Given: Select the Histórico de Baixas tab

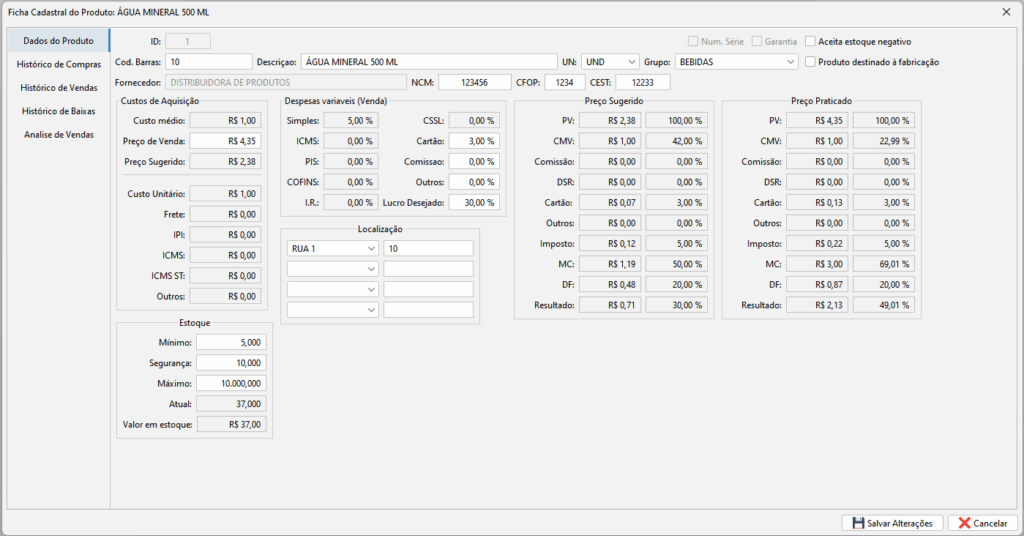Looking at the screenshot, I should click(x=58, y=111).
